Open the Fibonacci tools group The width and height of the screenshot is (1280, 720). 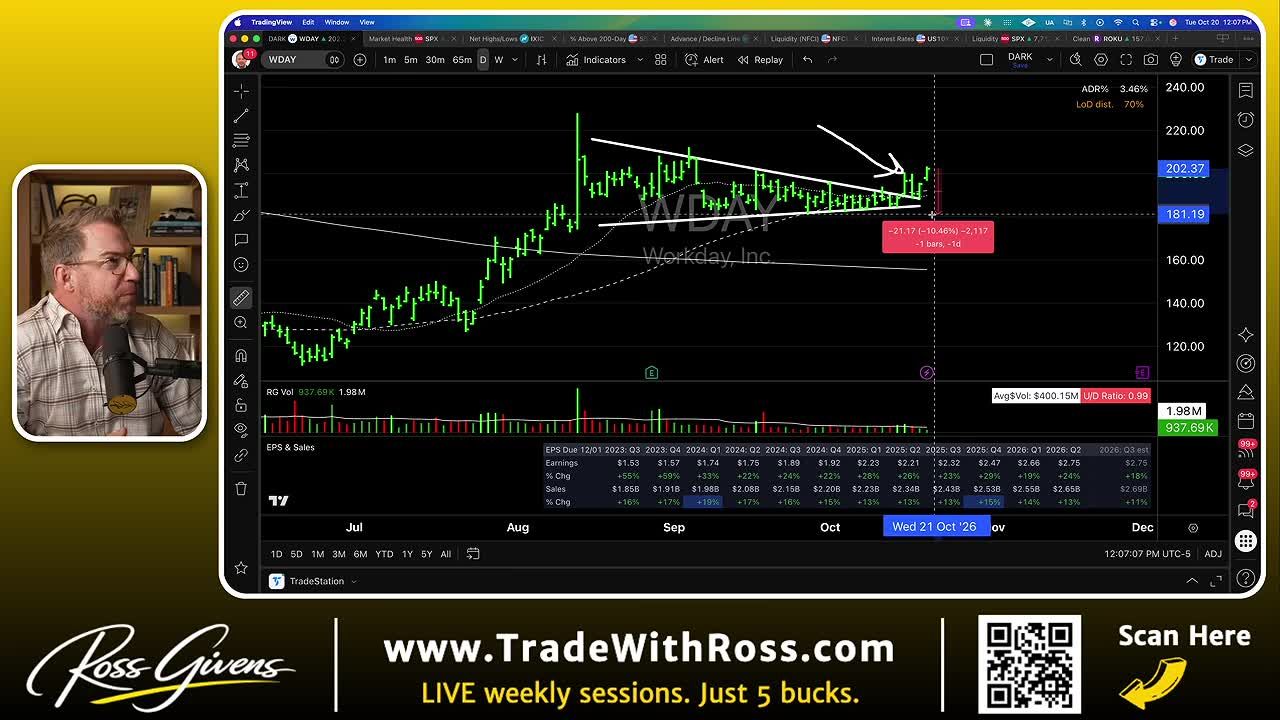(x=241, y=141)
